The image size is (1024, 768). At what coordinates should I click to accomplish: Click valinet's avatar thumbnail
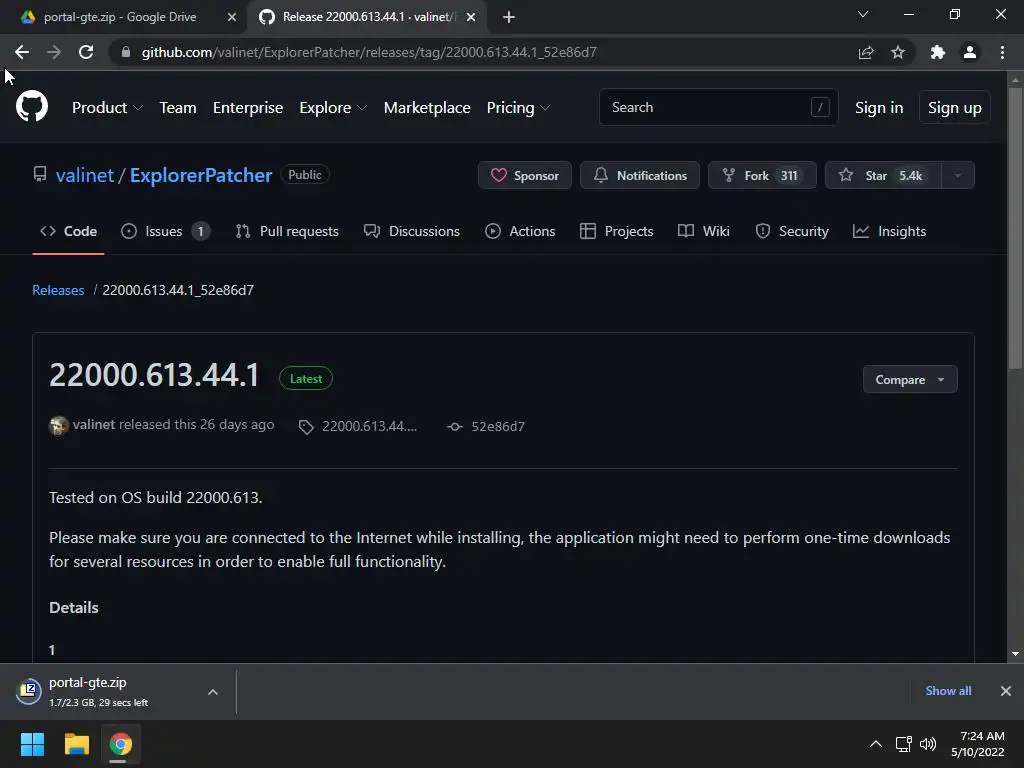point(58,426)
